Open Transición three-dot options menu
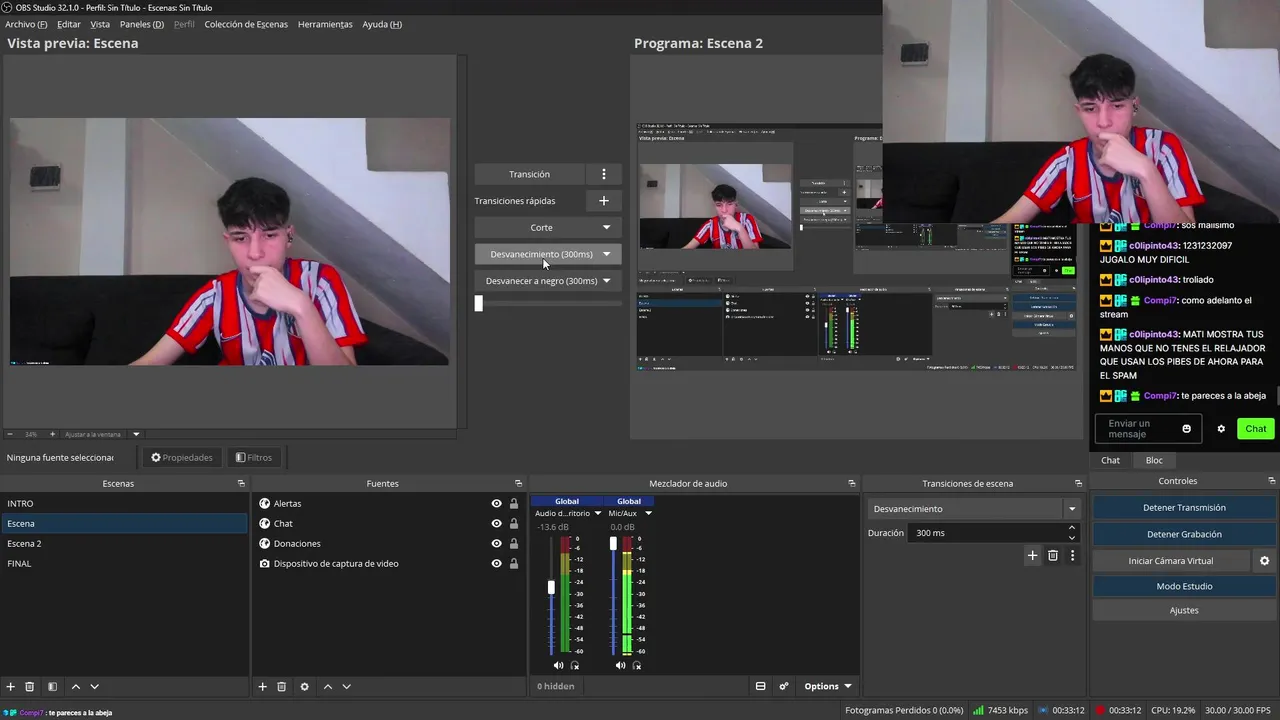Screen dimensions: 1280x720 click(x=604, y=174)
